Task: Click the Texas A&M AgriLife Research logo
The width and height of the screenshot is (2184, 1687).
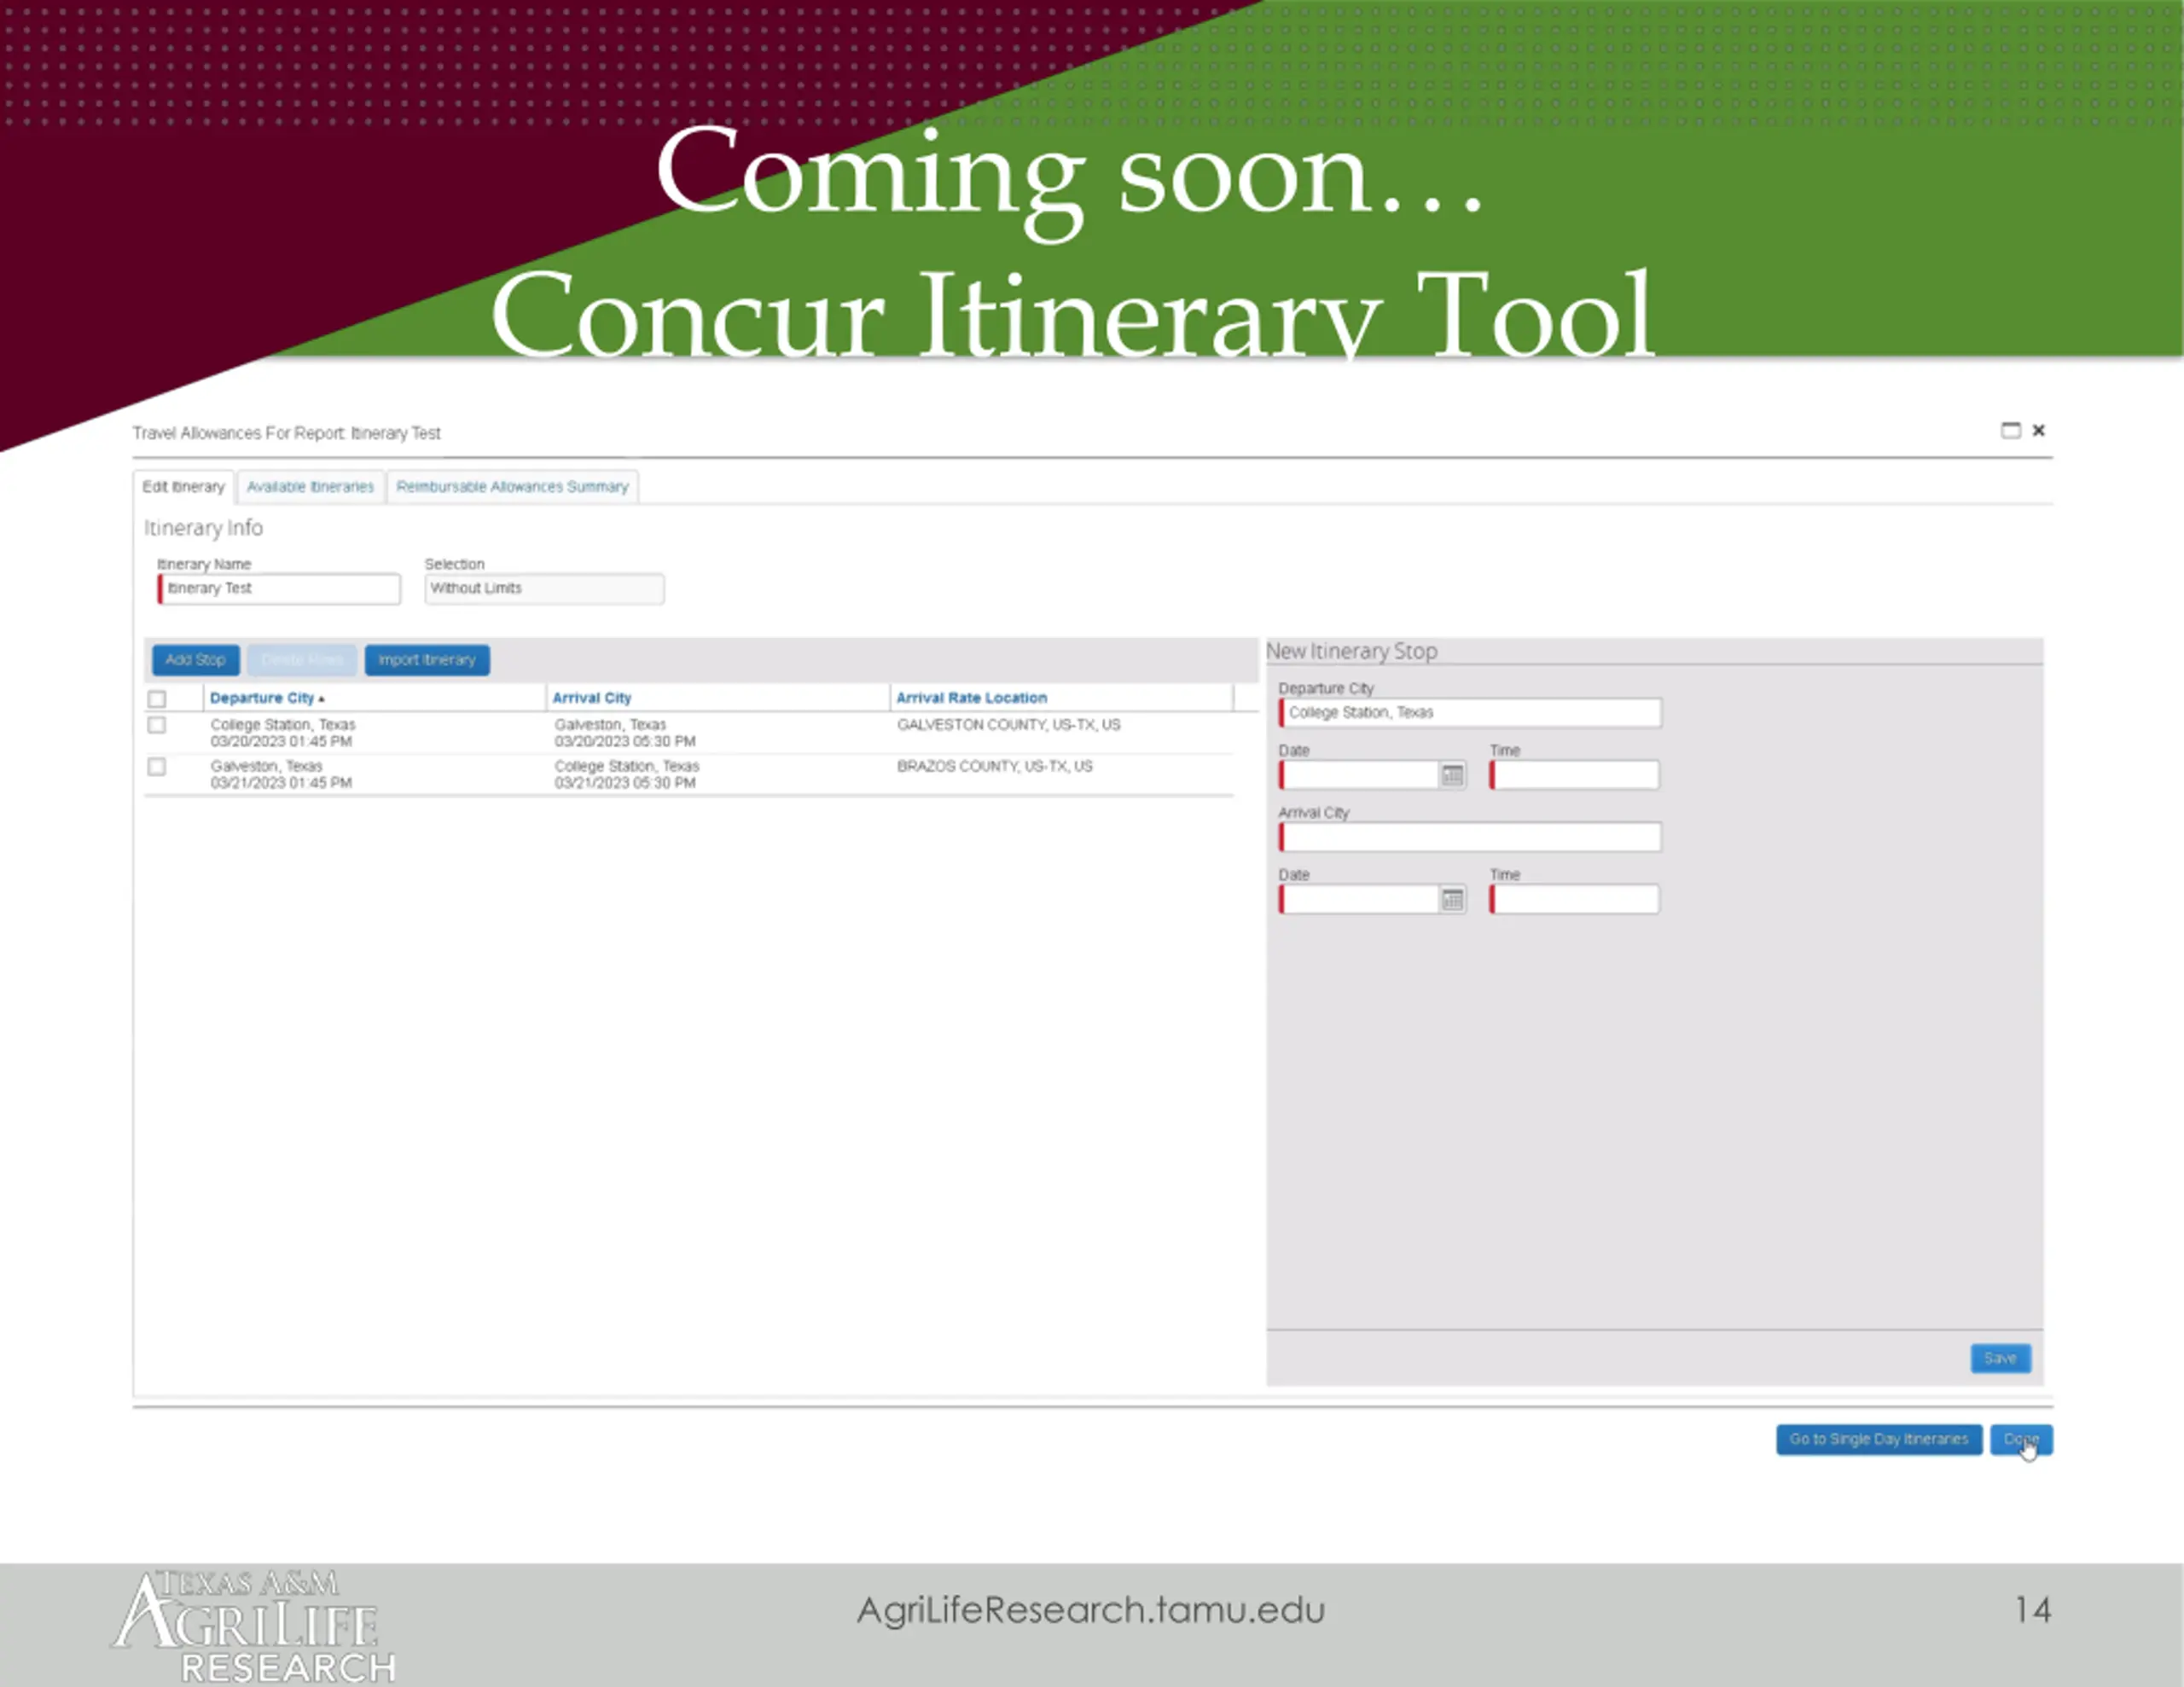Action: pos(254,1626)
